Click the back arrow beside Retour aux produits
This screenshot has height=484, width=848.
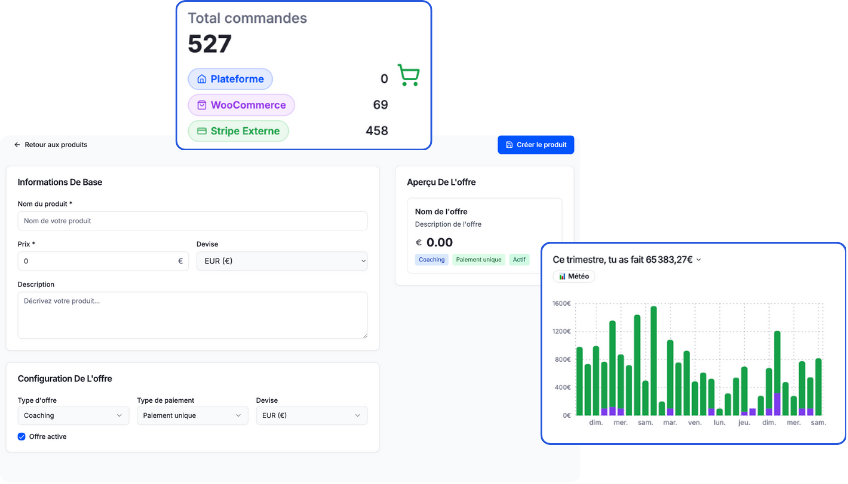point(17,145)
